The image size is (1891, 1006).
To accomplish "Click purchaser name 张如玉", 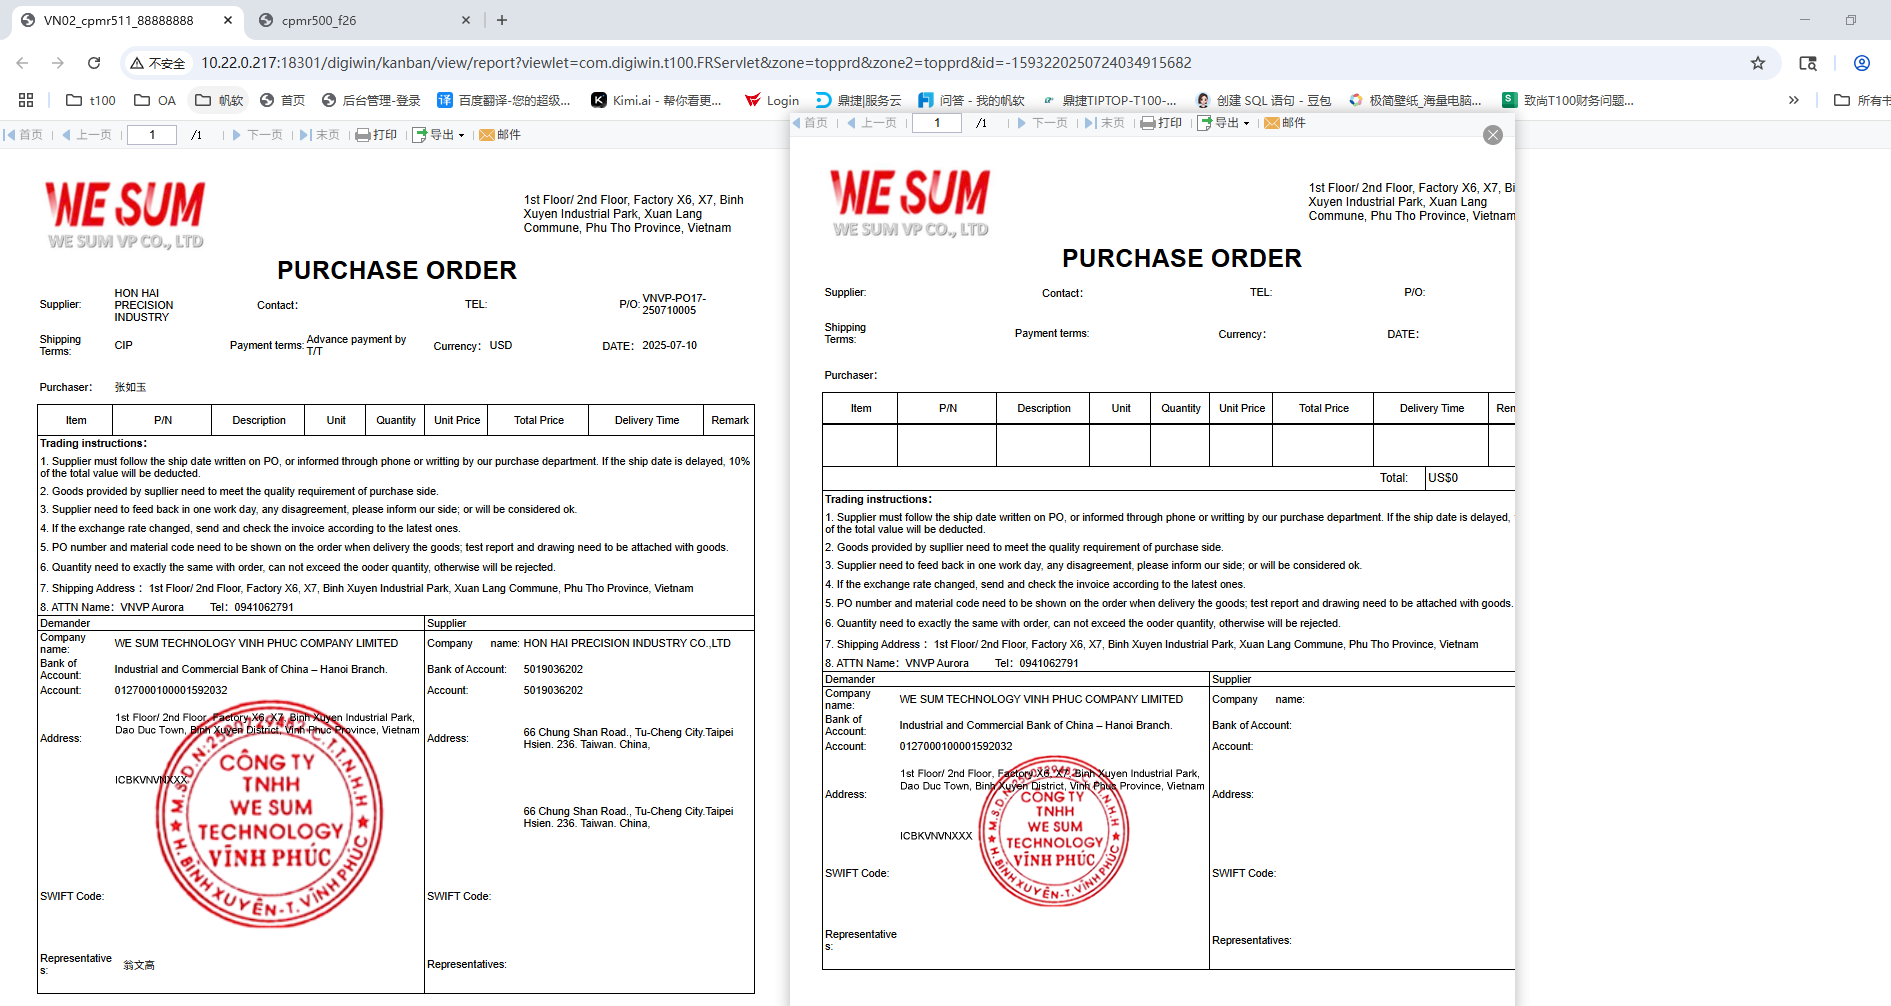I will 130,387.
